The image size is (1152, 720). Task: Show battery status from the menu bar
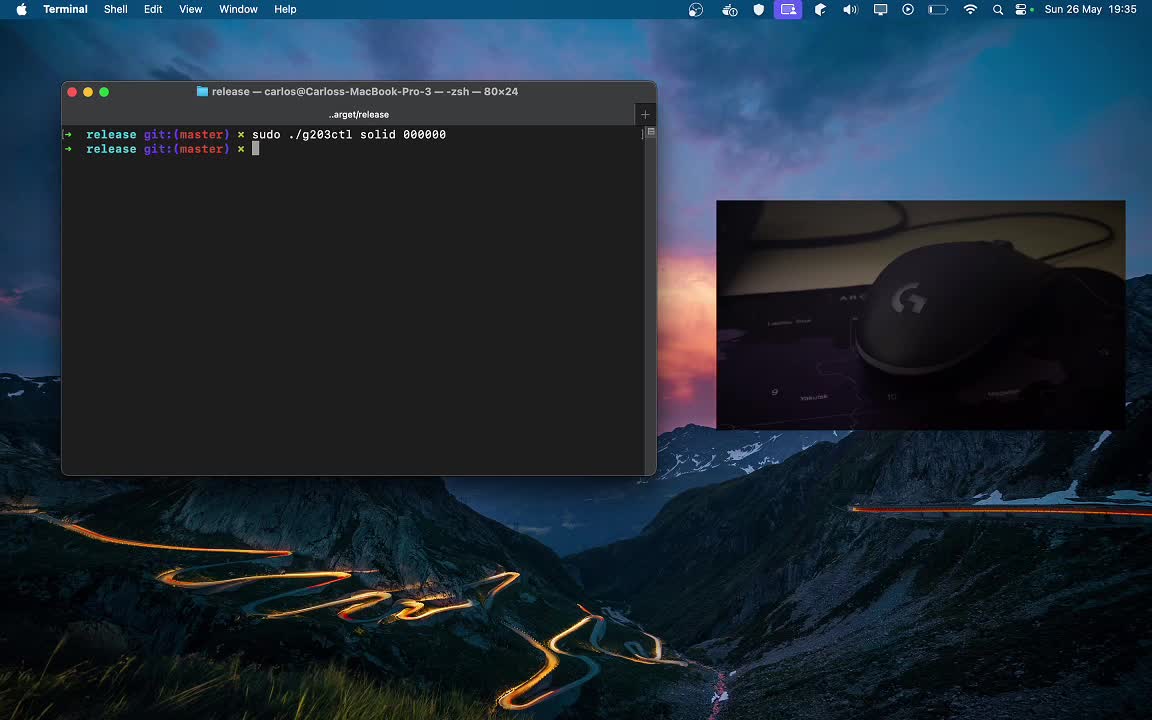(938, 10)
